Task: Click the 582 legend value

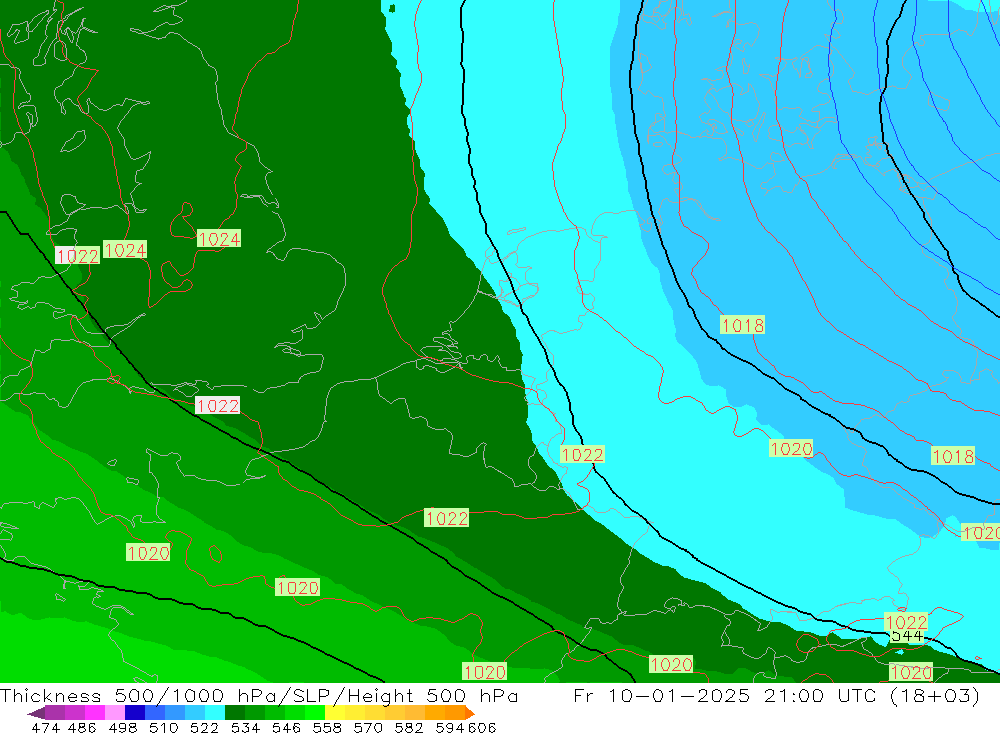Action: 408,727
